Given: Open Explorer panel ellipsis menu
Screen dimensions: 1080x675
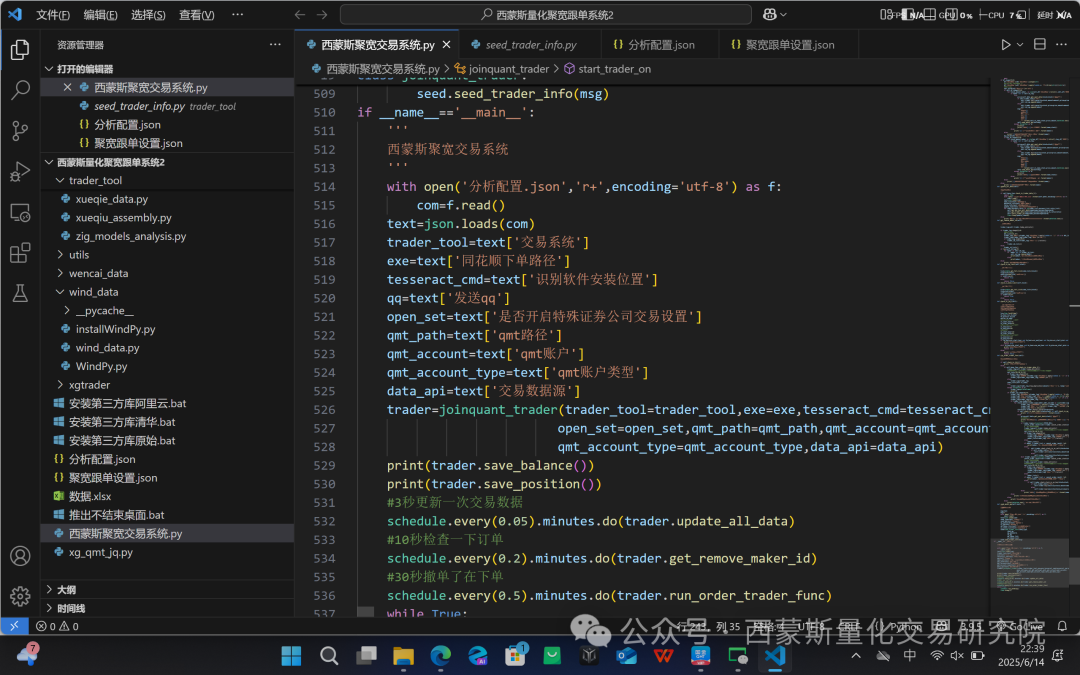Looking at the screenshot, I should point(276,45).
